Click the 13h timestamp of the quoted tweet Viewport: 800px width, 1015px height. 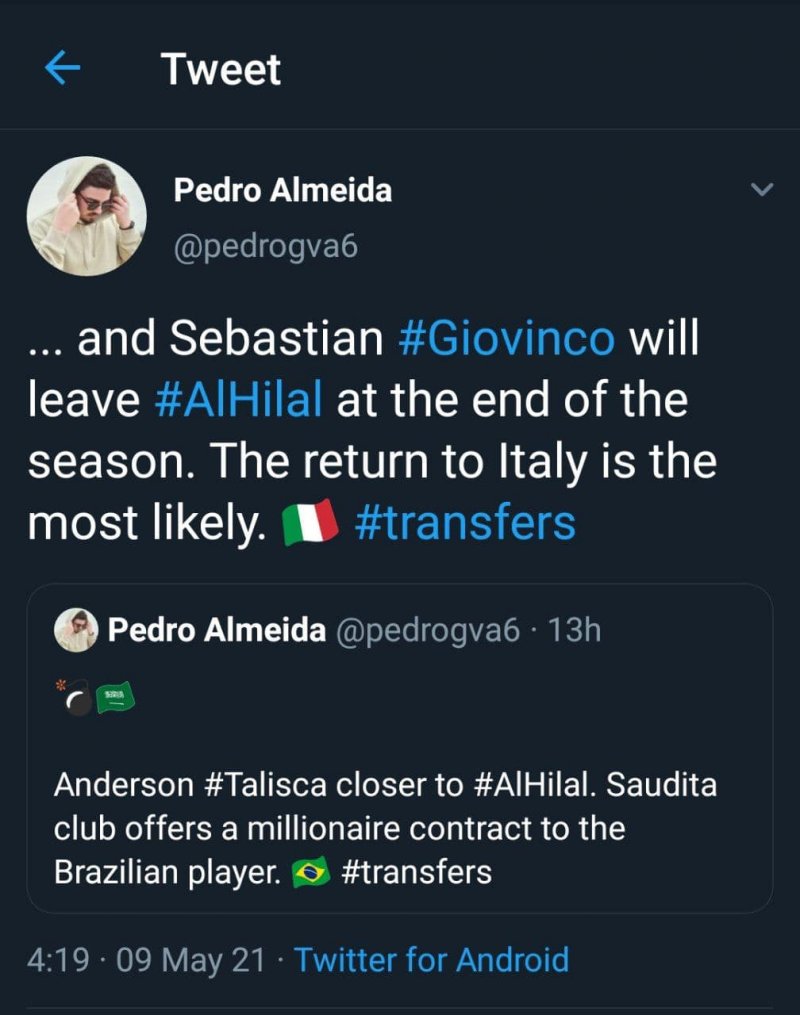pos(577,630)
